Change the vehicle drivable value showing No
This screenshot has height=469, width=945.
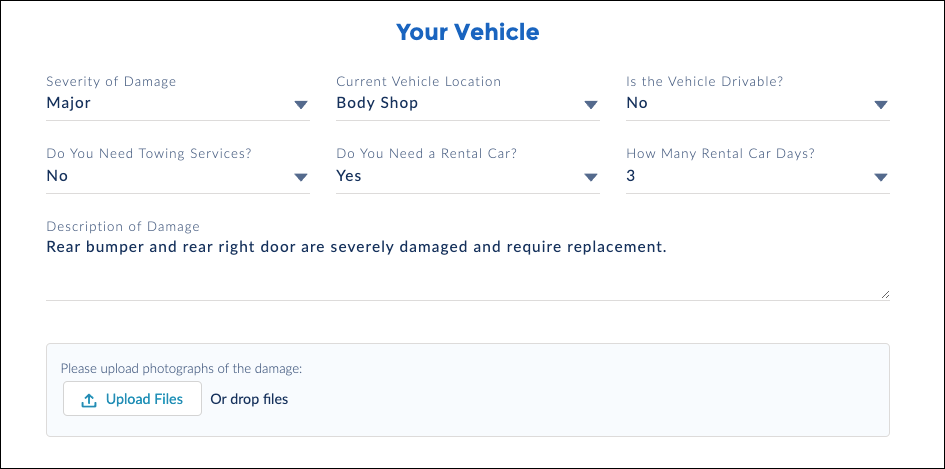758,104
